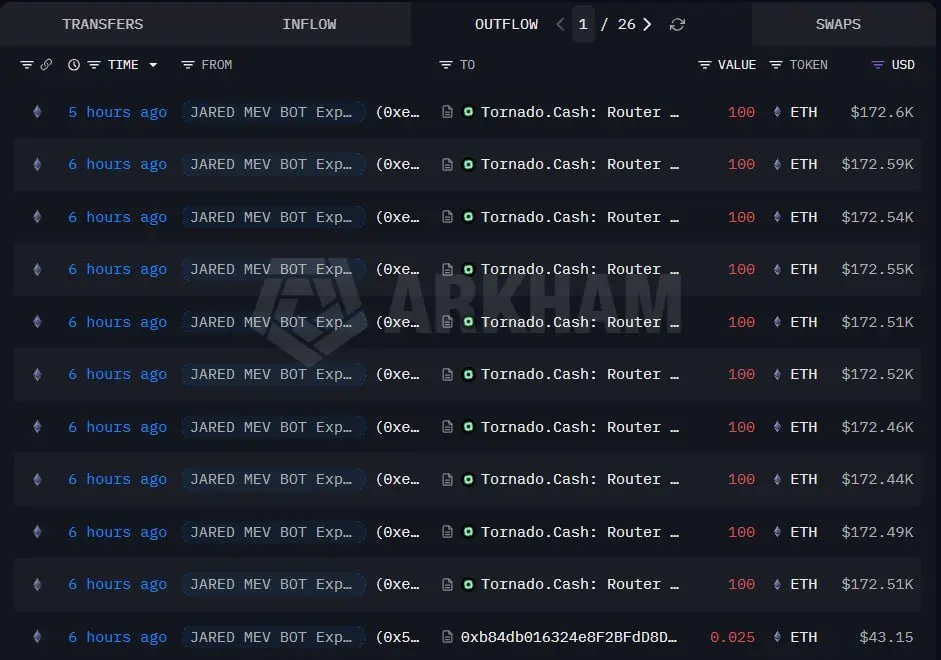Click JARED MEV BOT label in $172.6K row
This screenshot has width=941, height=660.
(273, 112)
